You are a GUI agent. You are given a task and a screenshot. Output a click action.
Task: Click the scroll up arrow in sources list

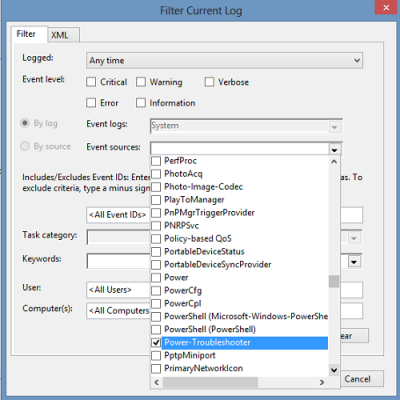click(334, 162)
